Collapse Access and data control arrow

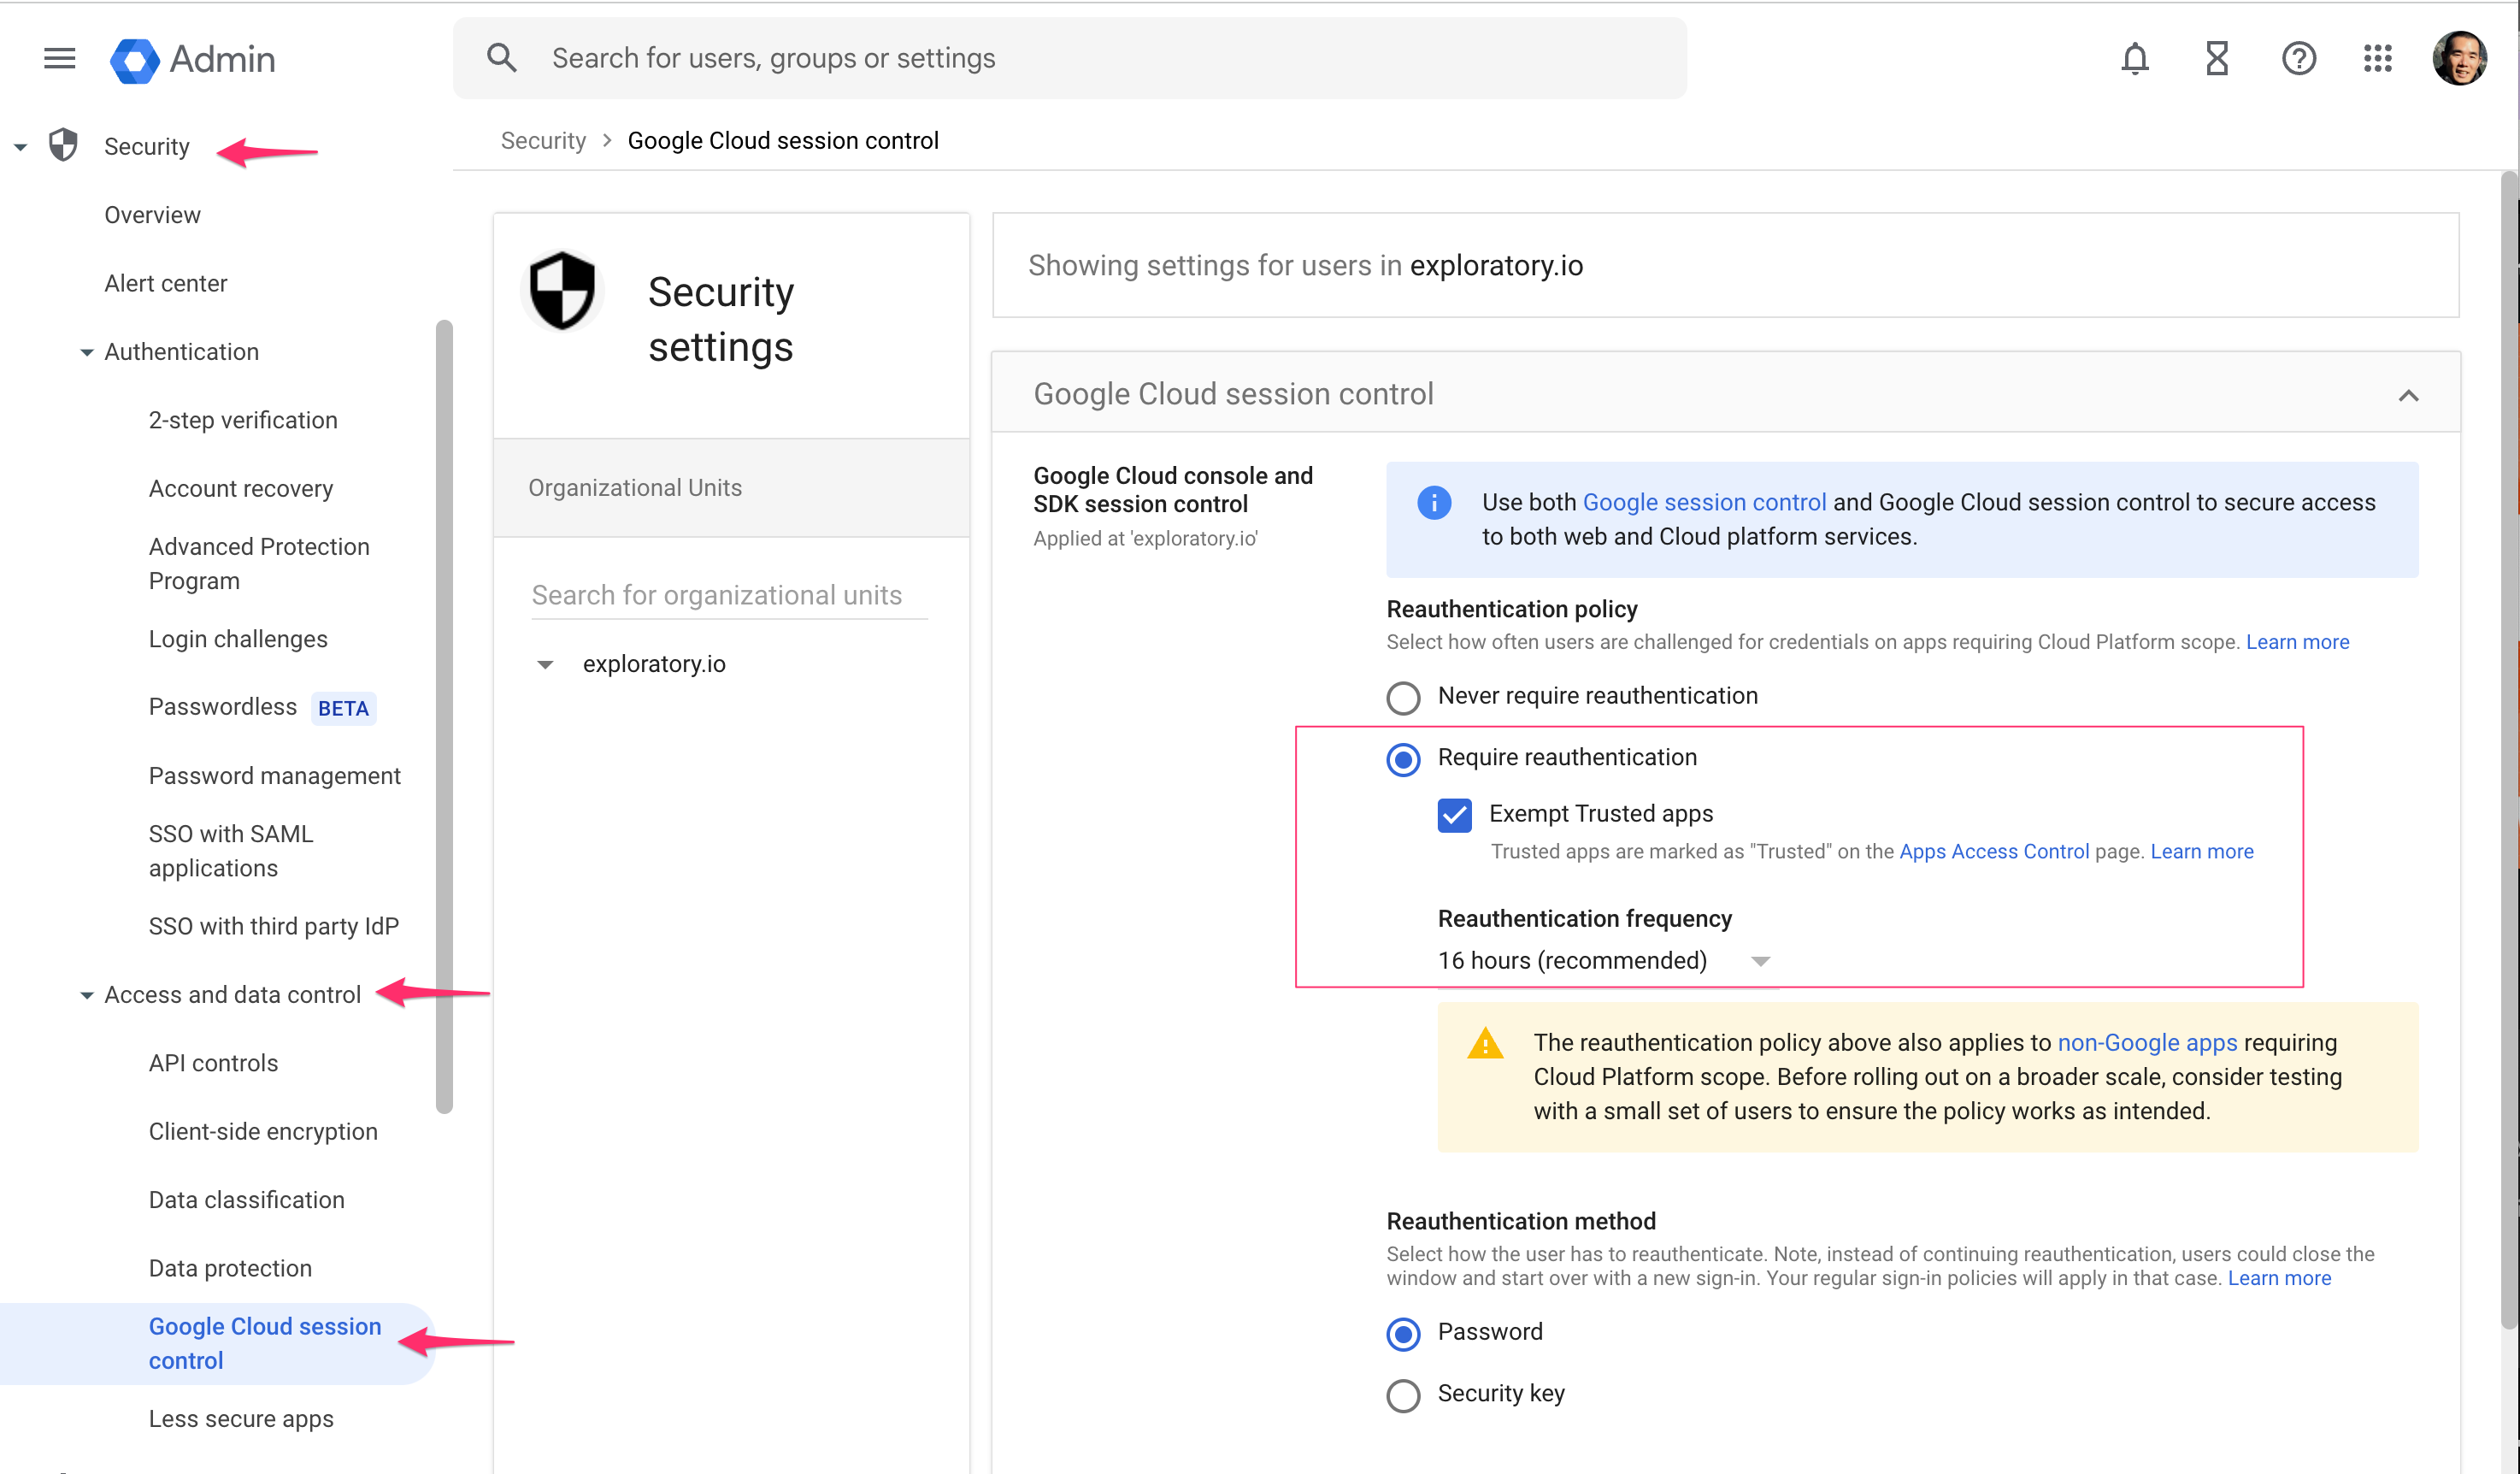pos(87,996)
